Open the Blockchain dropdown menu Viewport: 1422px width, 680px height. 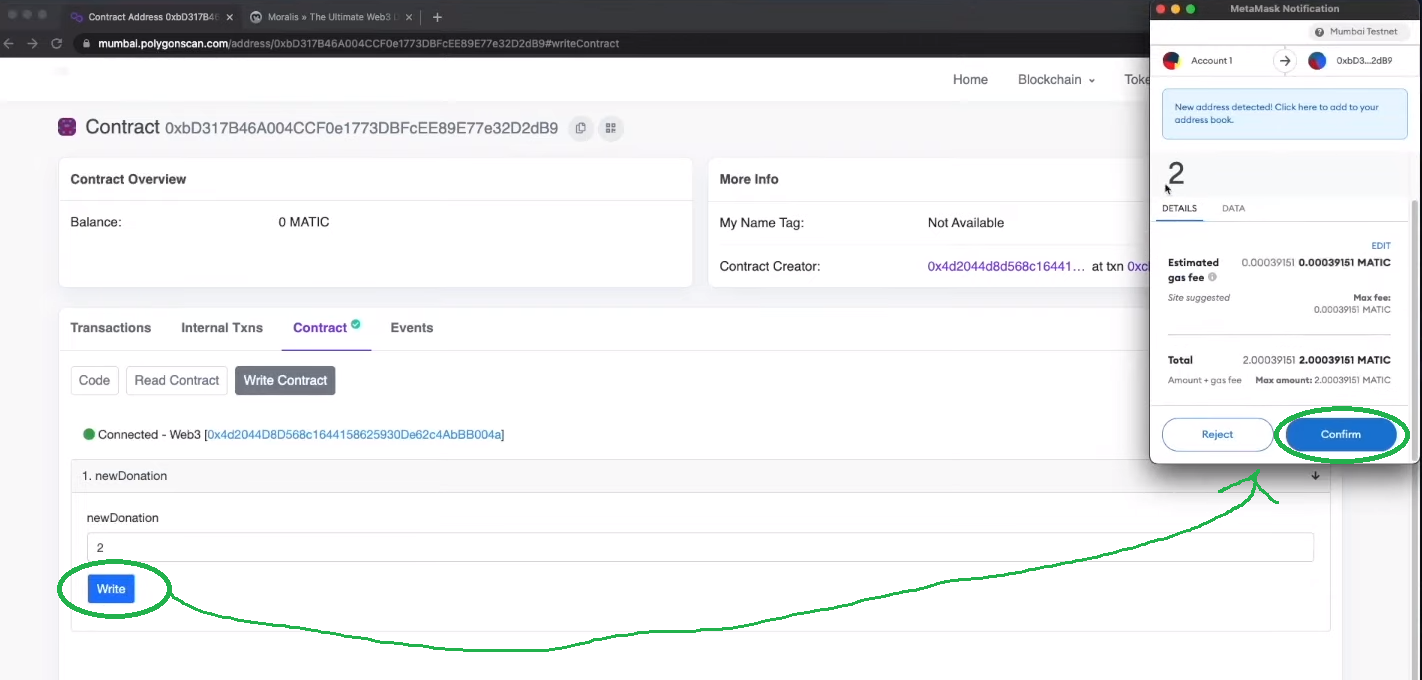[1056, 80]
